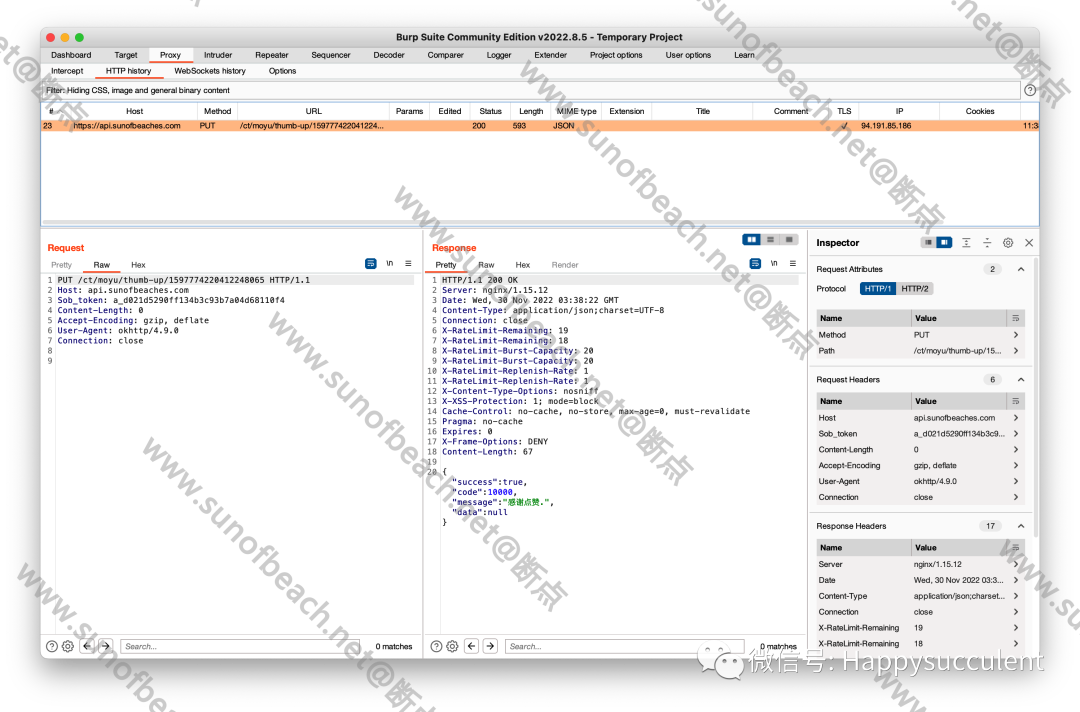Open WebSockets history sub-tab

tap(209, 71)
